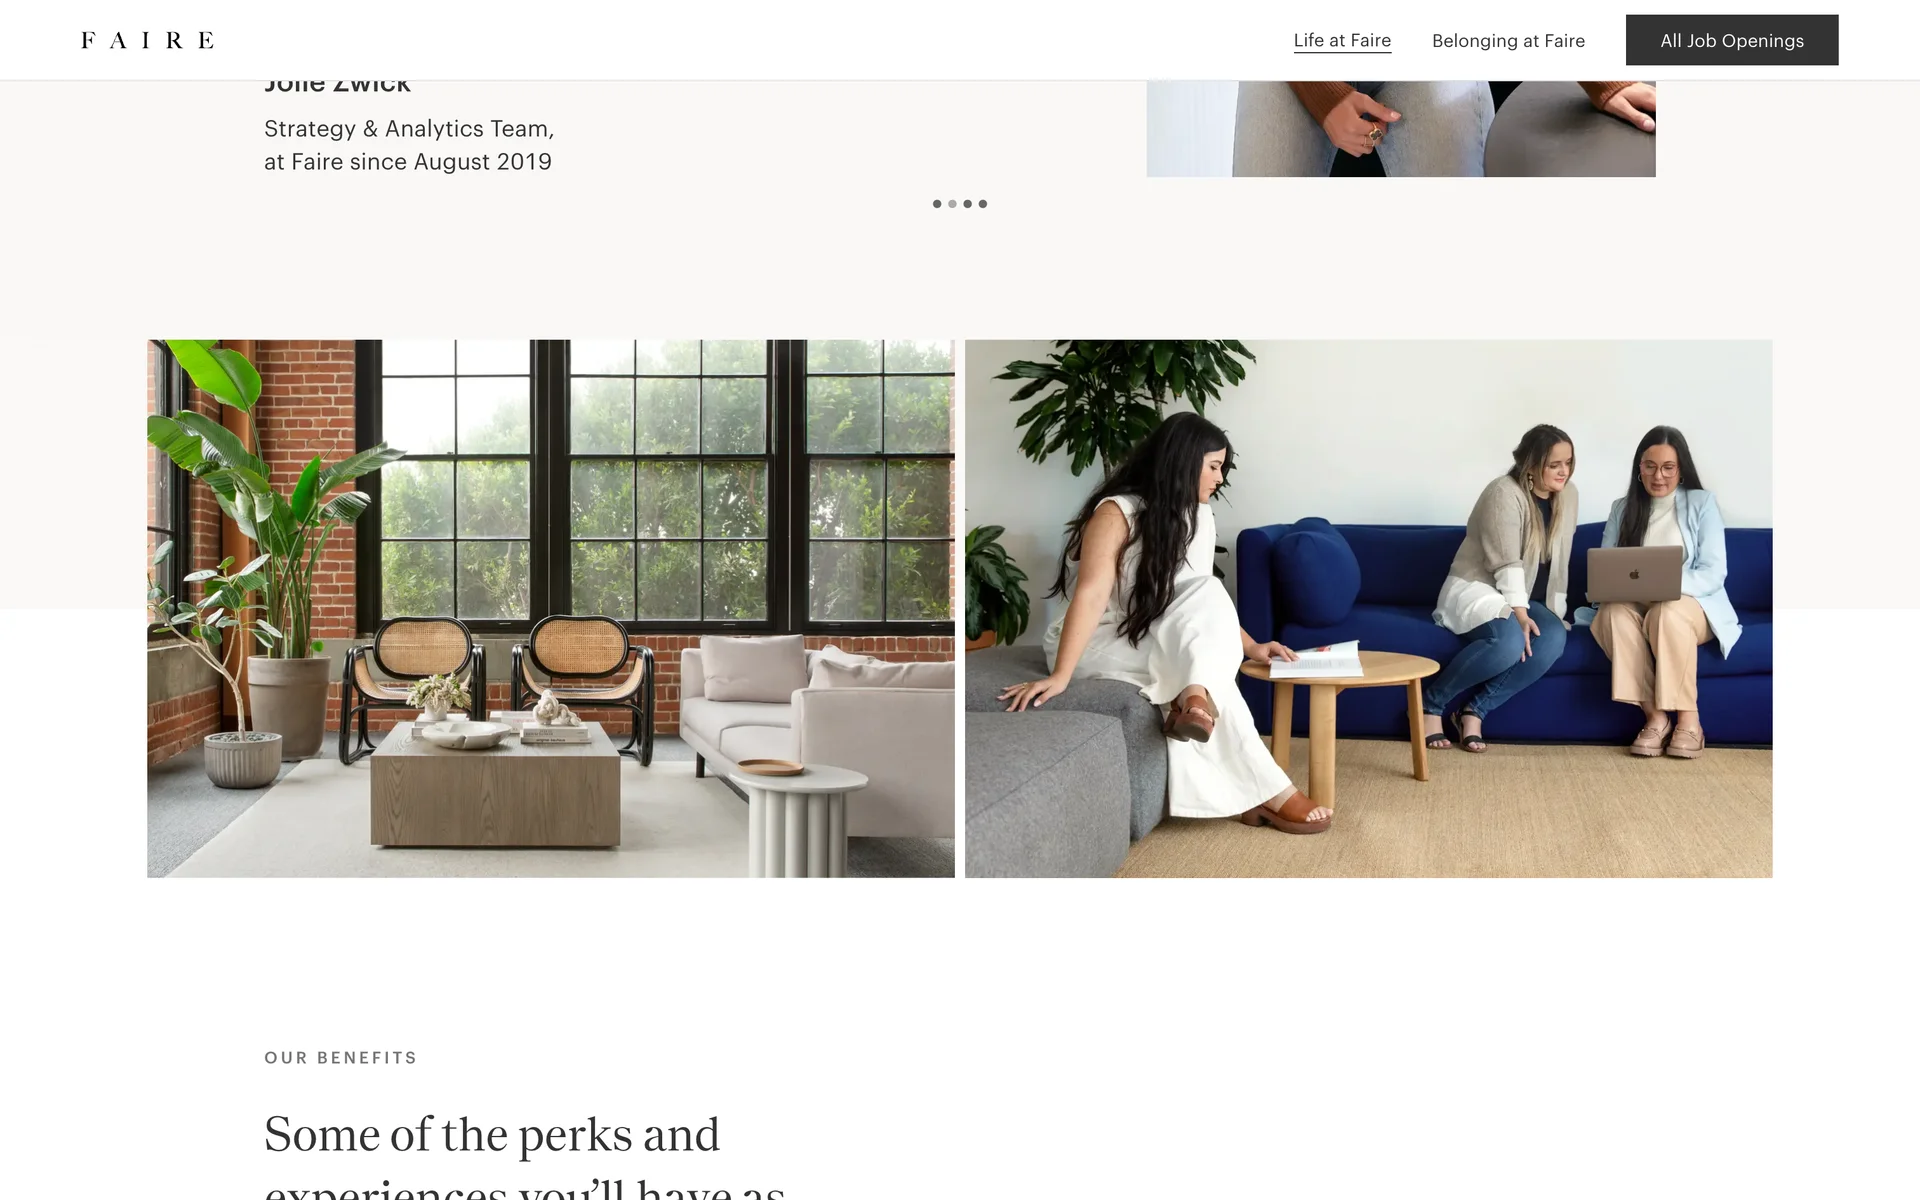This screenshot has width=1920, height=1200.
Task: Open the Life at Faire page
Action: 1342,40
